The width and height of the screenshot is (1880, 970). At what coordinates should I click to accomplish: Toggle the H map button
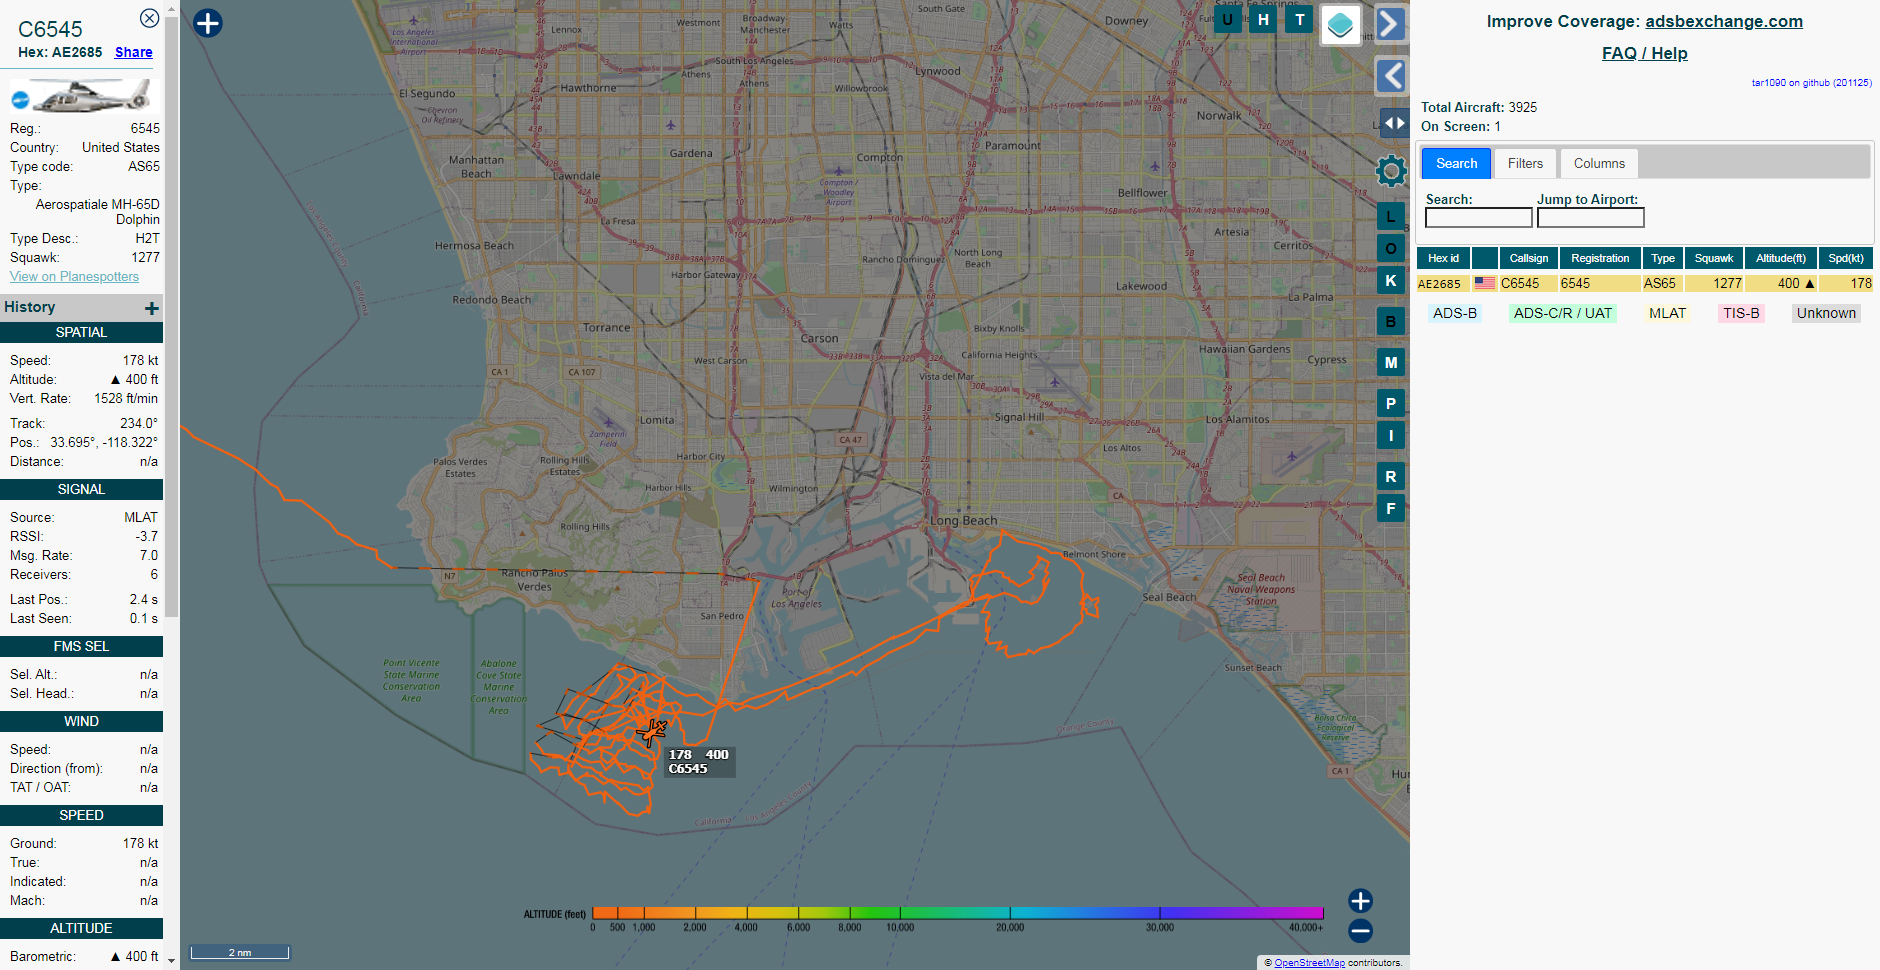[x=1263, y=19]
